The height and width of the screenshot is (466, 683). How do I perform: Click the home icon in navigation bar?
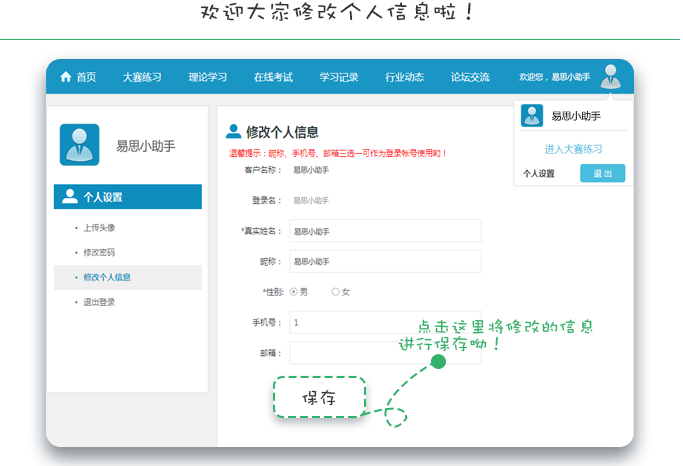66,77
